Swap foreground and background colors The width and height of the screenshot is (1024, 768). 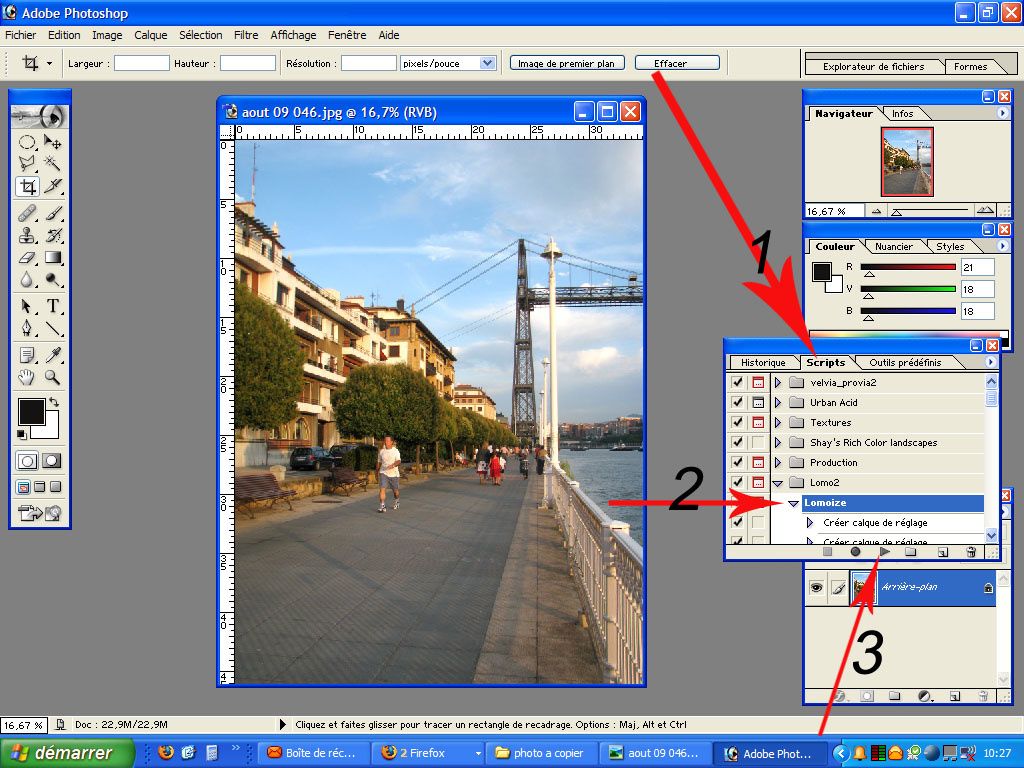(54, 402)
